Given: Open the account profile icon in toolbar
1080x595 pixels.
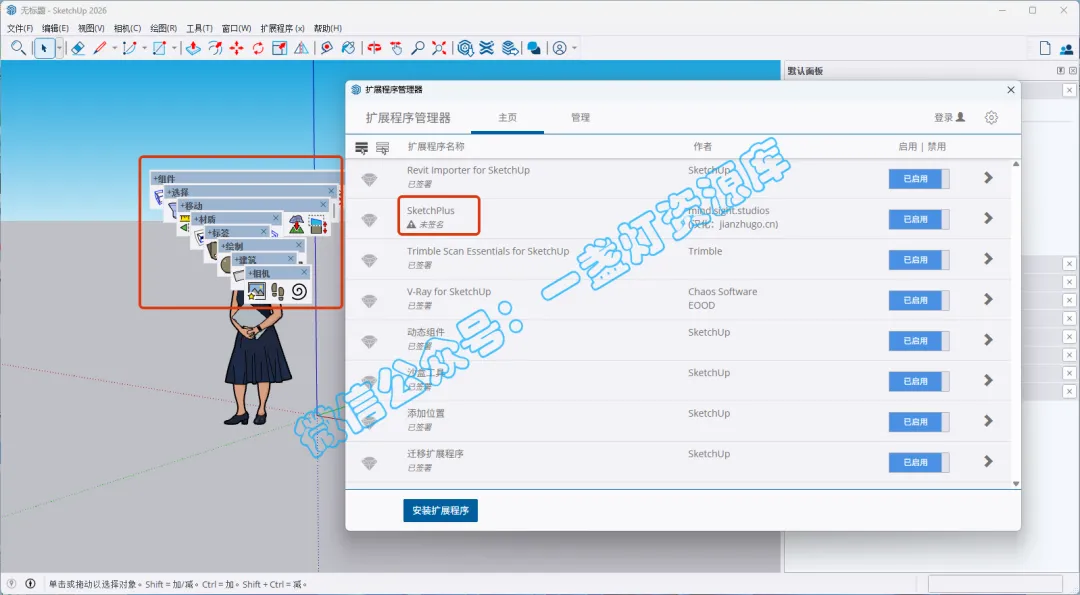Looking at the screenshot, I should pos(559,48).
